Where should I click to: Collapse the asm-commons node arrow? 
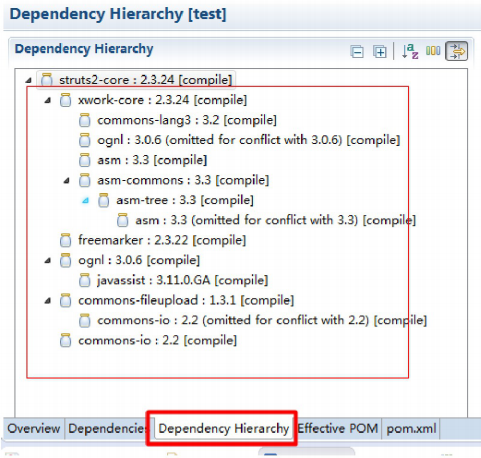coord(67,180)
